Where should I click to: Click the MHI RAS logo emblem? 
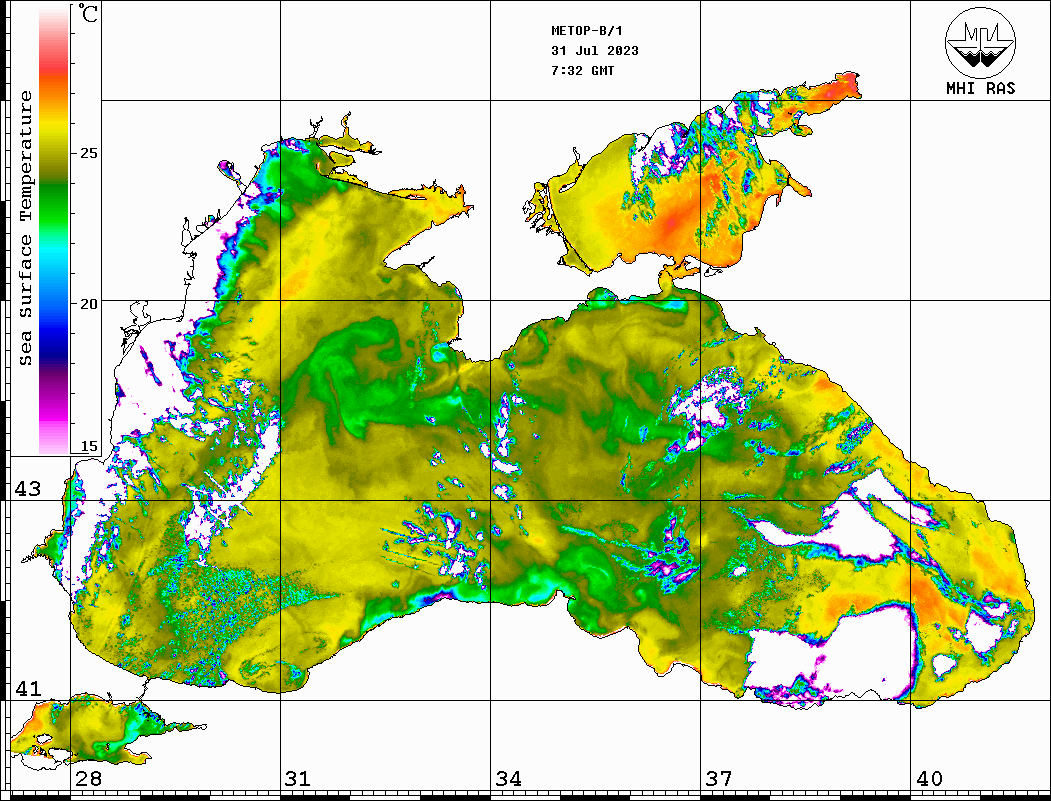(980, 42)
